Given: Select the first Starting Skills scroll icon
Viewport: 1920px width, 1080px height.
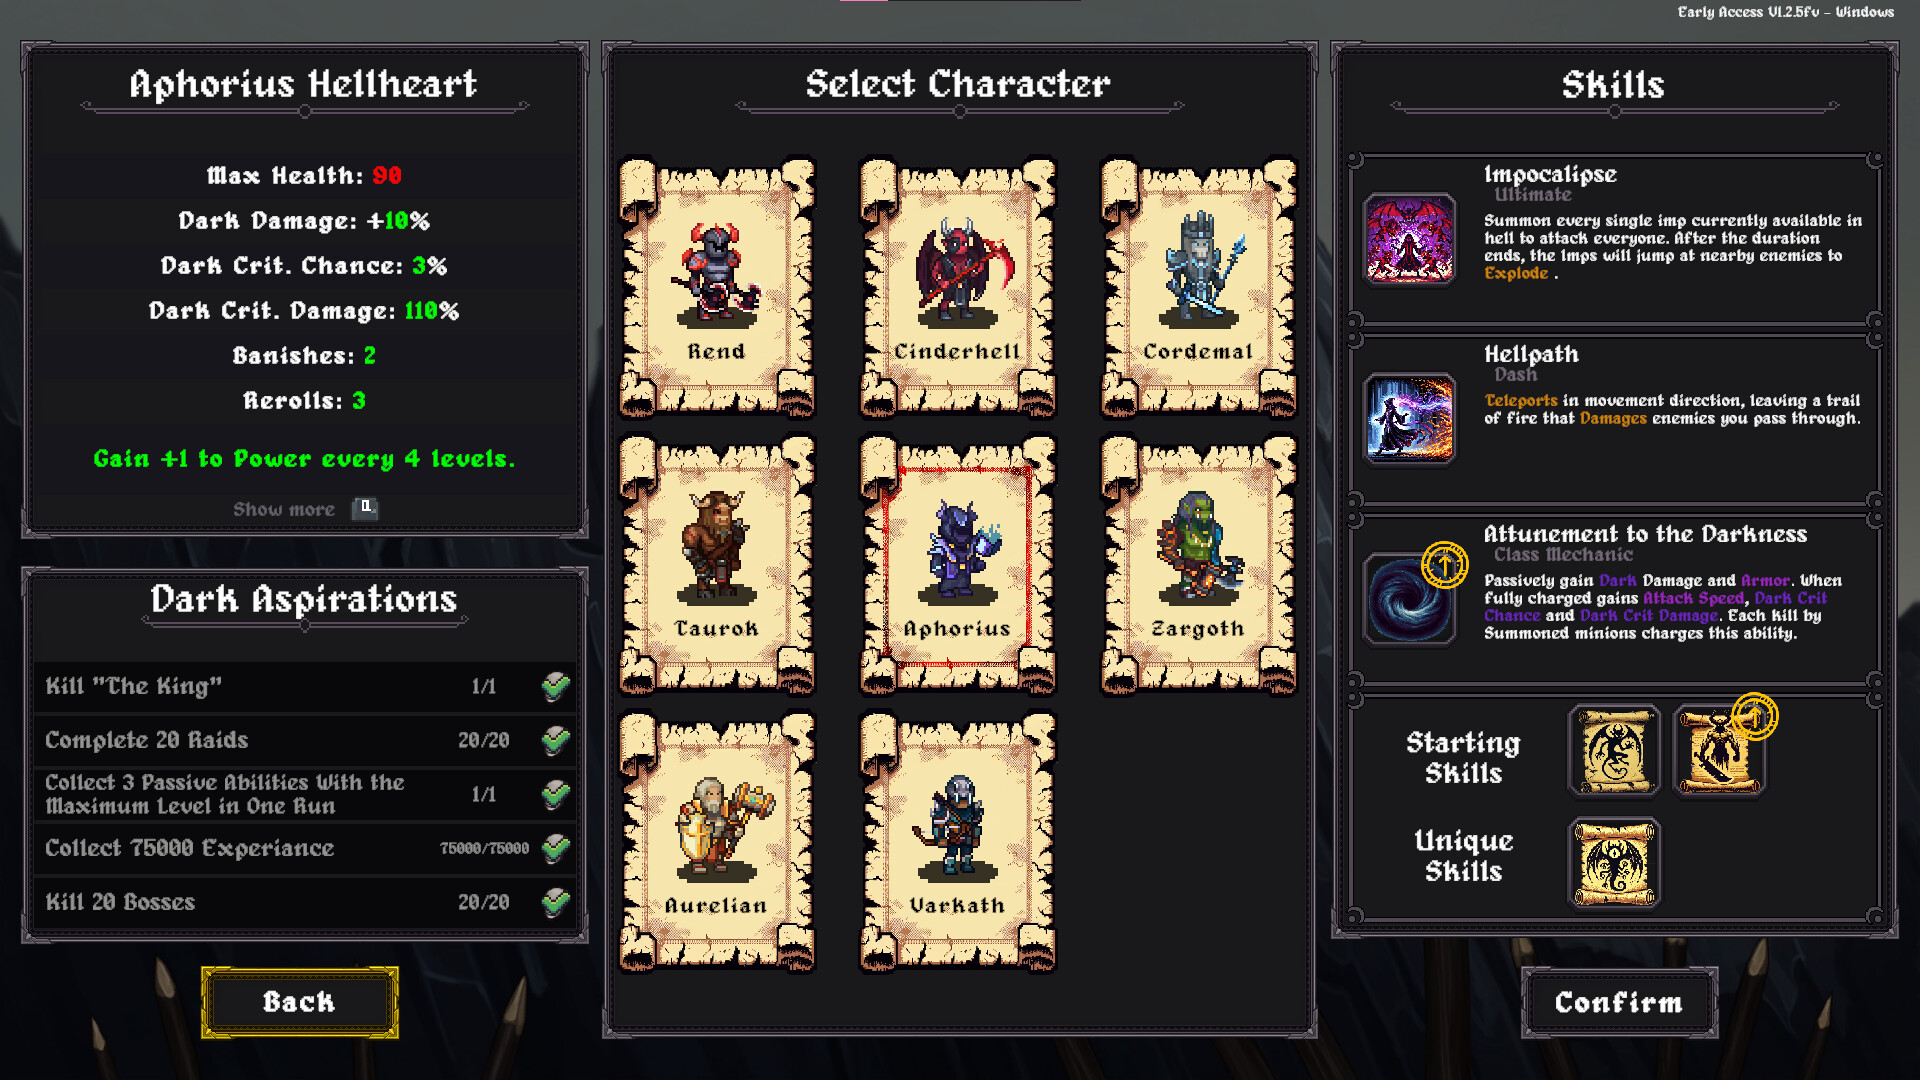Looking at the screenshot, I should click(x=1614, y=750).
